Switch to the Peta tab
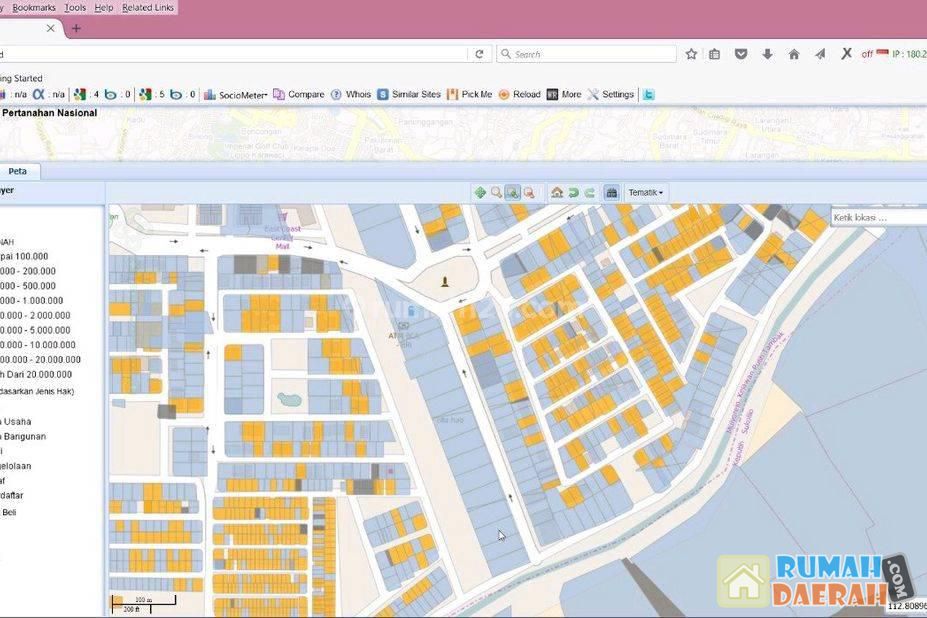This screenshot has width=927, height=618. point(18,171)
